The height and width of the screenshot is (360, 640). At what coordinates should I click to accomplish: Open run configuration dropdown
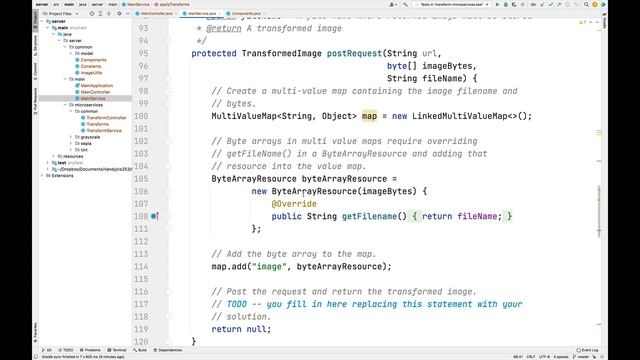pos(452,4)
